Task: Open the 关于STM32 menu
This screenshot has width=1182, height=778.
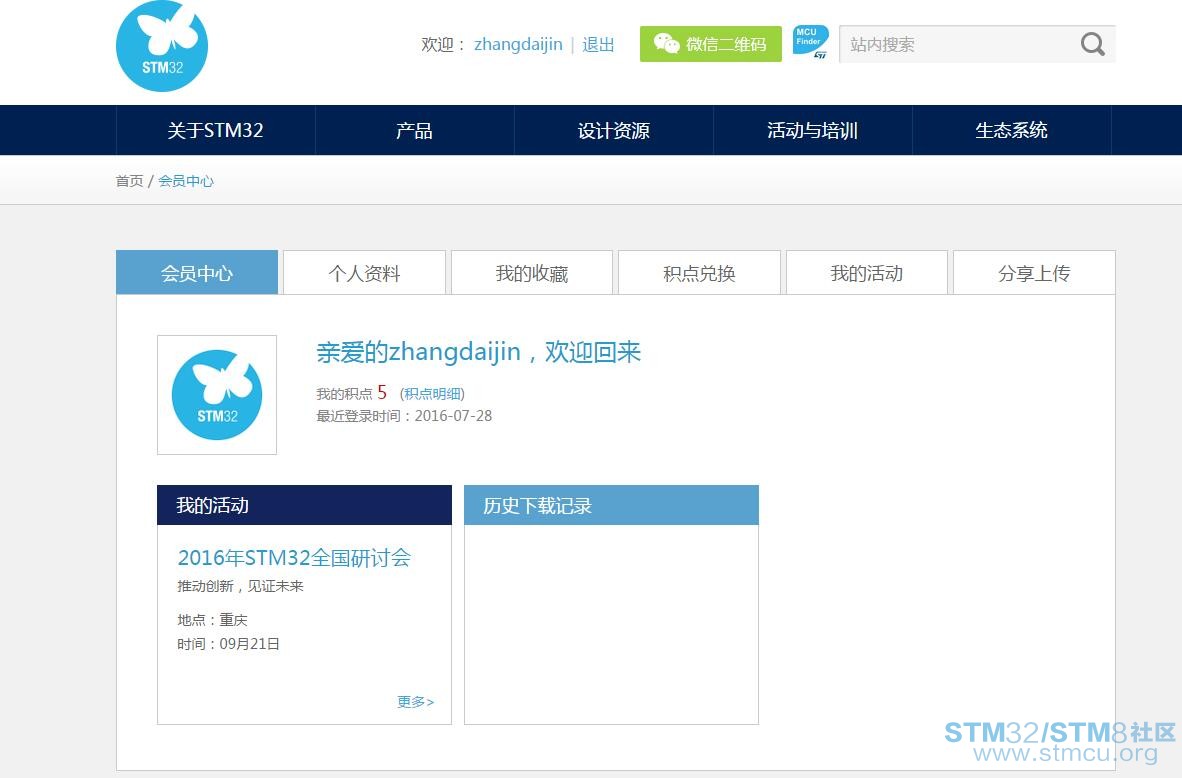Action: coord(216,130)
